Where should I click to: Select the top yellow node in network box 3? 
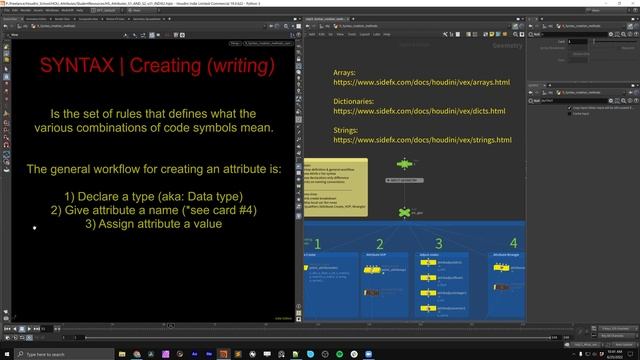(428, 262)
